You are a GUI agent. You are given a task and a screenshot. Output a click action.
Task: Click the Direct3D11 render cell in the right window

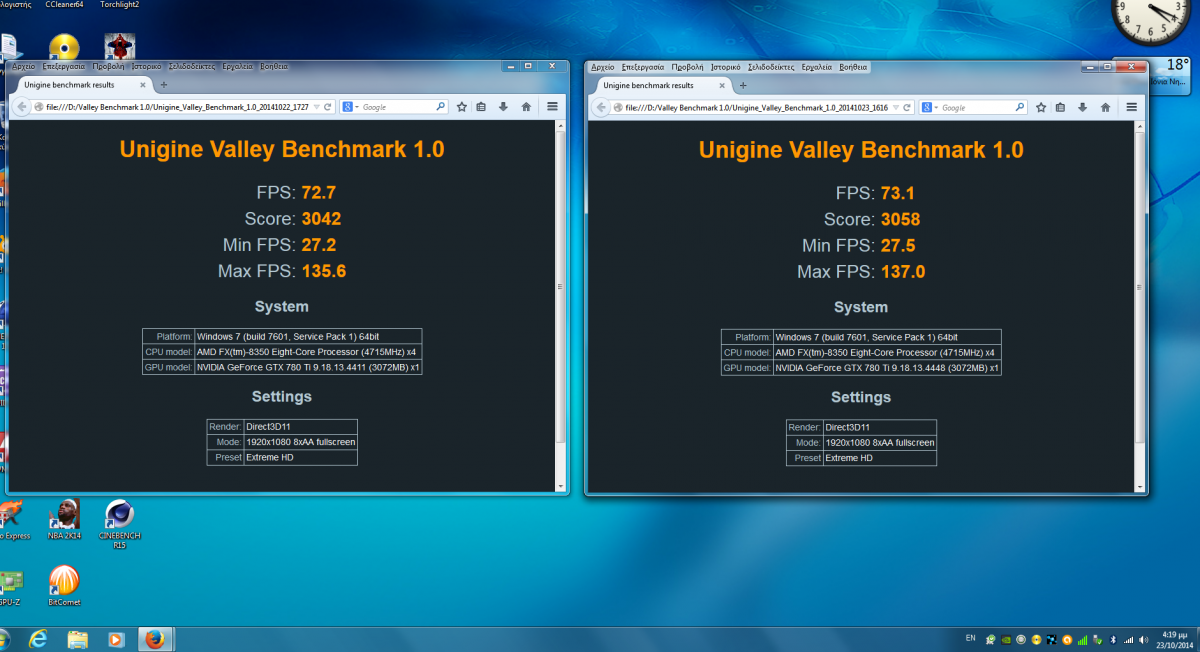(880, 427)
